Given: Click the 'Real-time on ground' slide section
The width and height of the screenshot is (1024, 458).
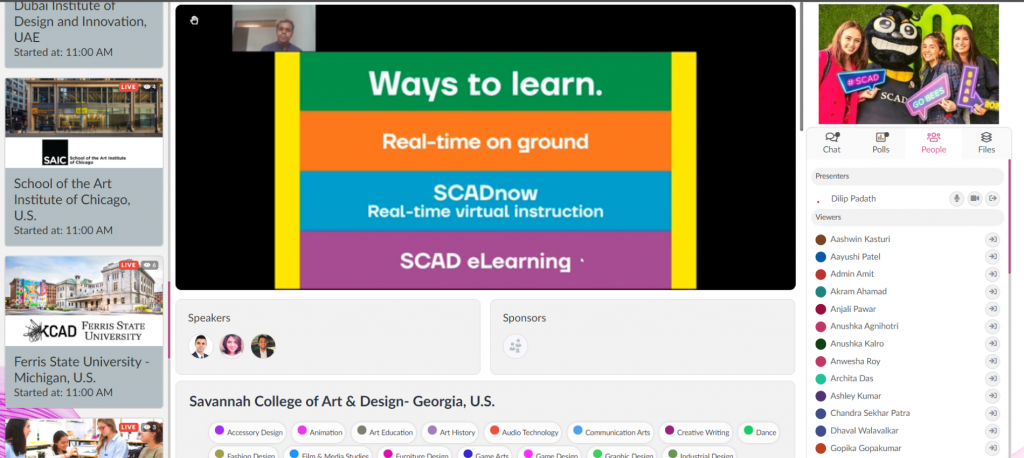Looking at the screenshot, I should pyautogui.click(x=485, y=141).
